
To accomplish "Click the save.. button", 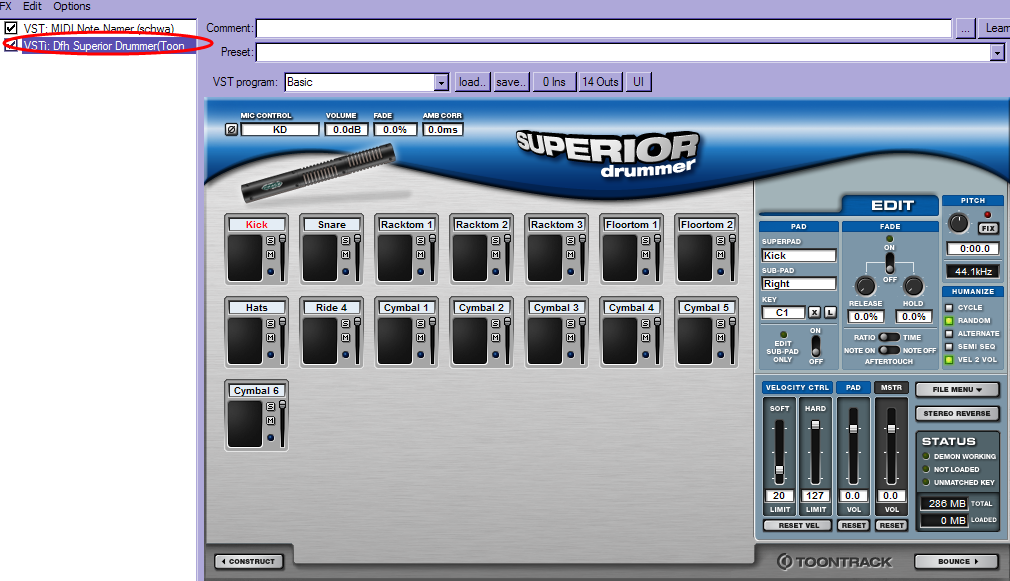I will [511, 82].
